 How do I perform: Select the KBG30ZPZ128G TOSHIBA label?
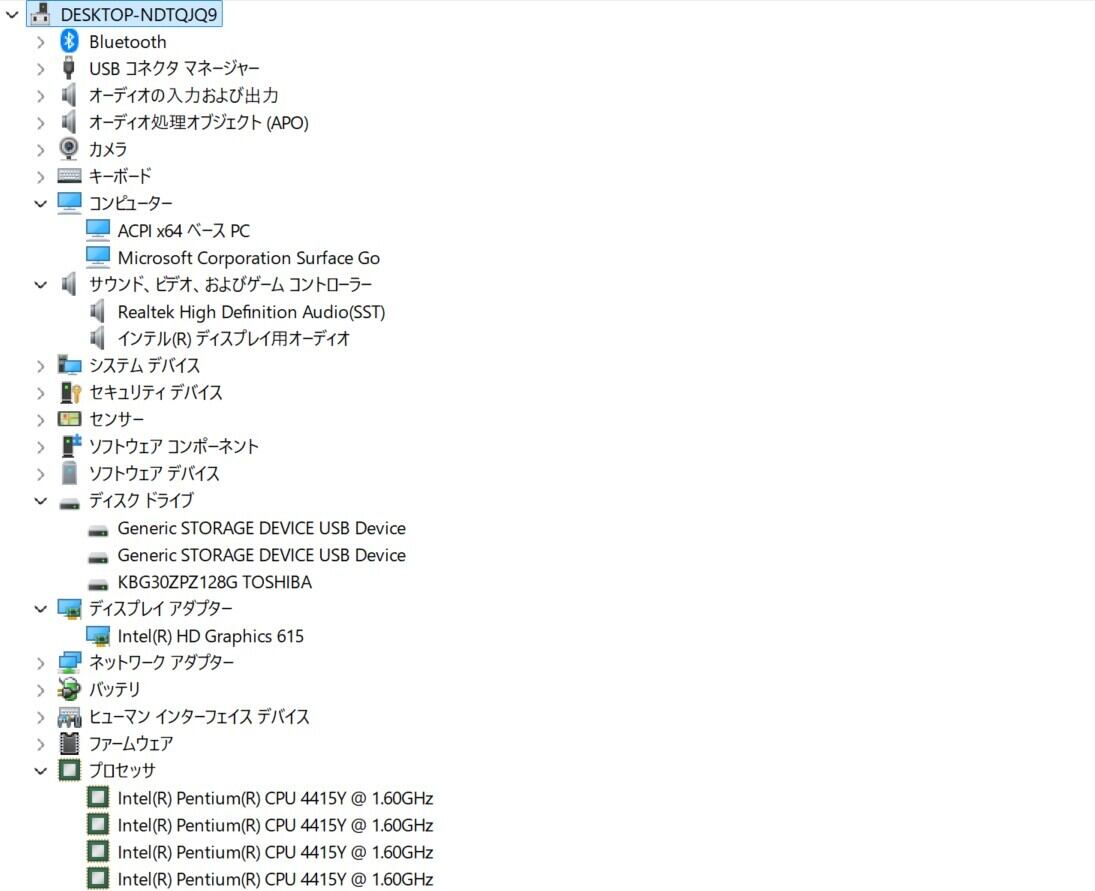214,582
